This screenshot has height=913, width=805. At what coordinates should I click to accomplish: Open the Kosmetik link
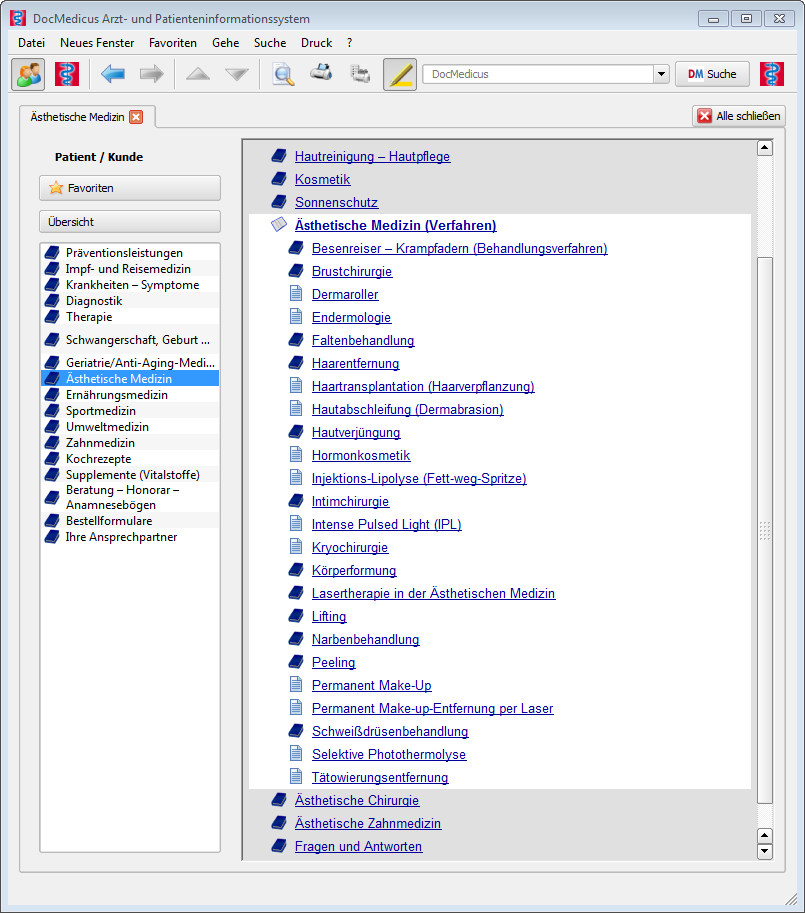click(x=322, y=179)
